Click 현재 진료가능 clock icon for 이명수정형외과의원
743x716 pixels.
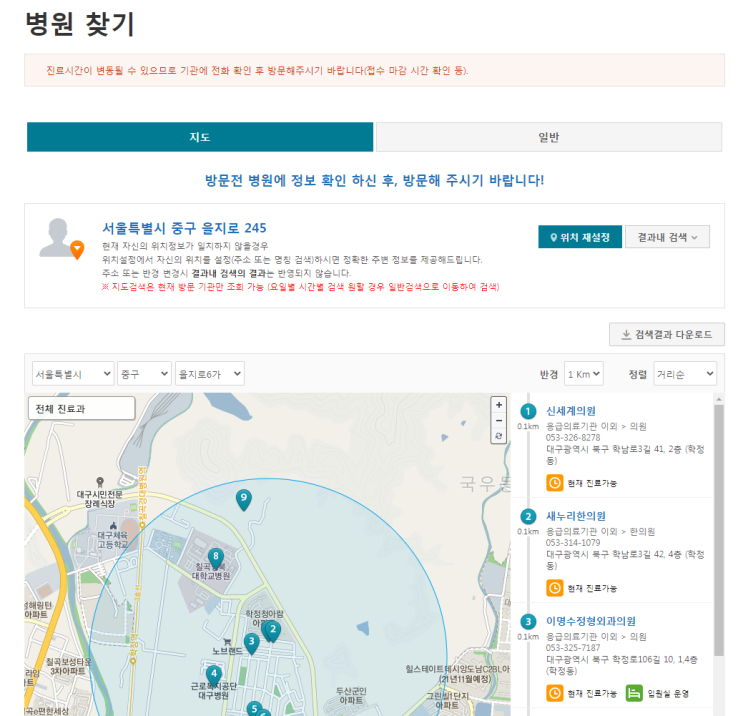tap(554, 693)
